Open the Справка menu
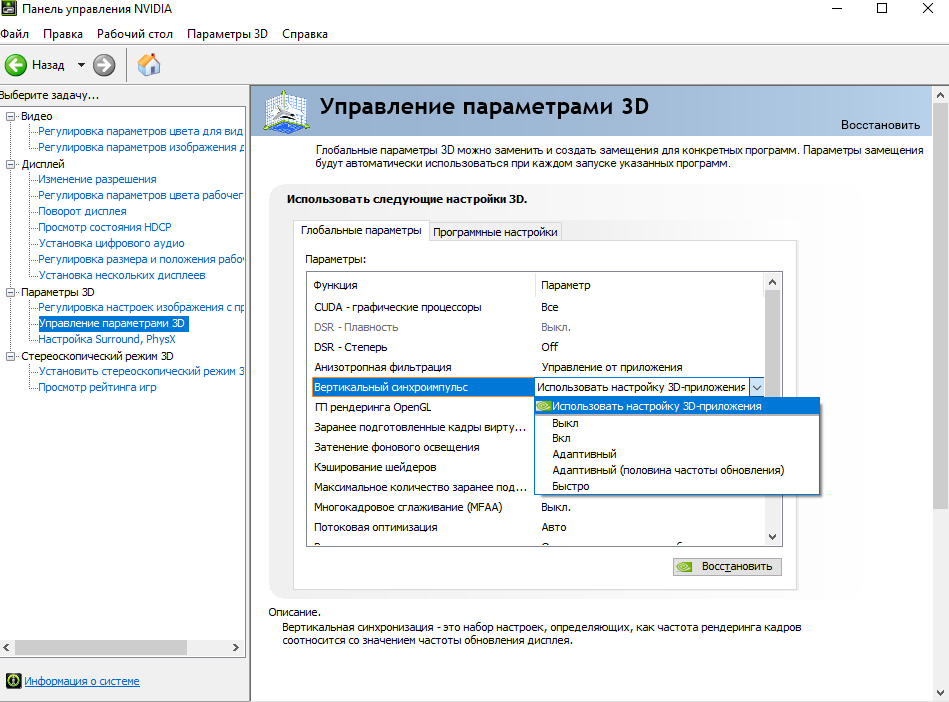Screen dimensions: 949x702 [x=305, y=34]
